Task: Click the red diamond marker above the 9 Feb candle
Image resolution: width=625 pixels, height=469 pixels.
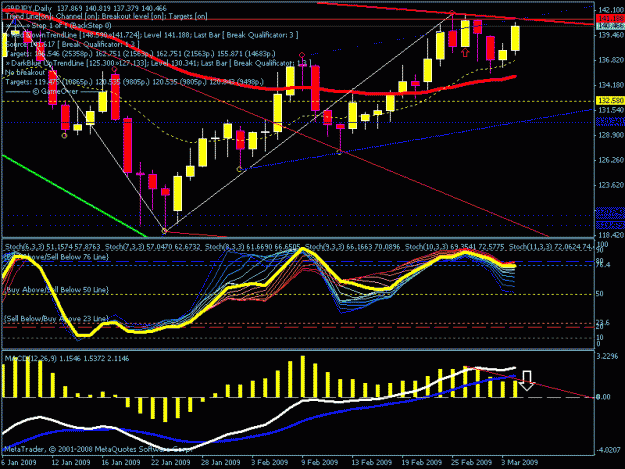Action: (x=302, y=55)
